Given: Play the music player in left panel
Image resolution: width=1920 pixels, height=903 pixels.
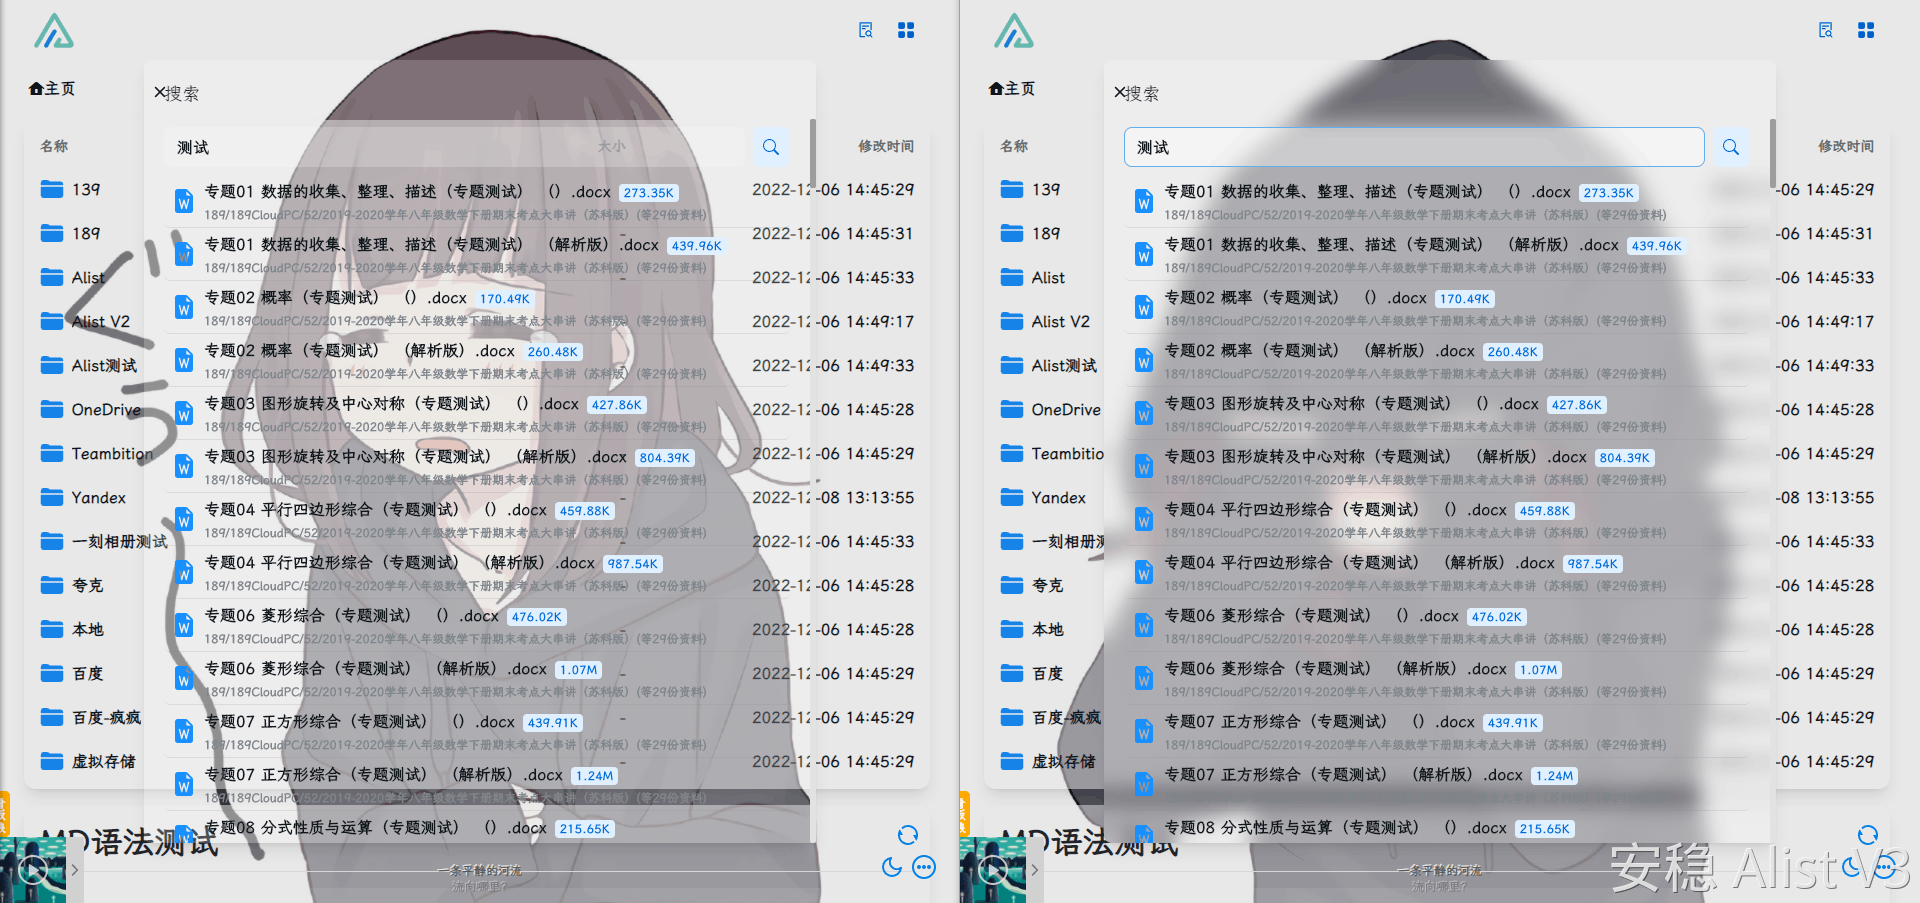Looking at the screenshot, I should (x=32, y=870).
